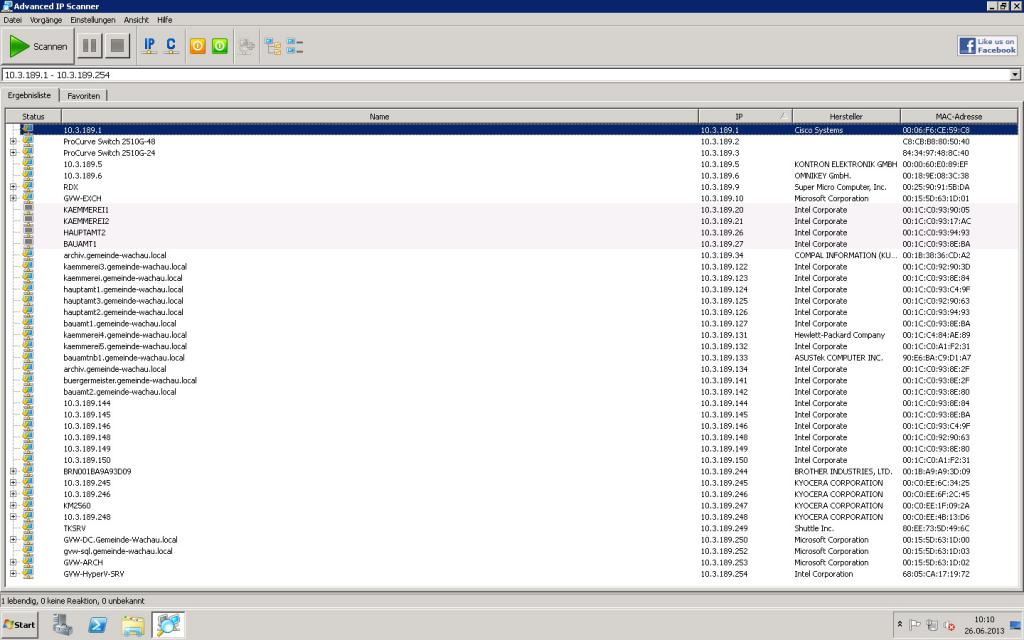Click the computer icon beside gvw-sql.gemeinde-wachau.local
Image resolution: width=1024 pixels, height=640 pixels.
click(28, 551)
